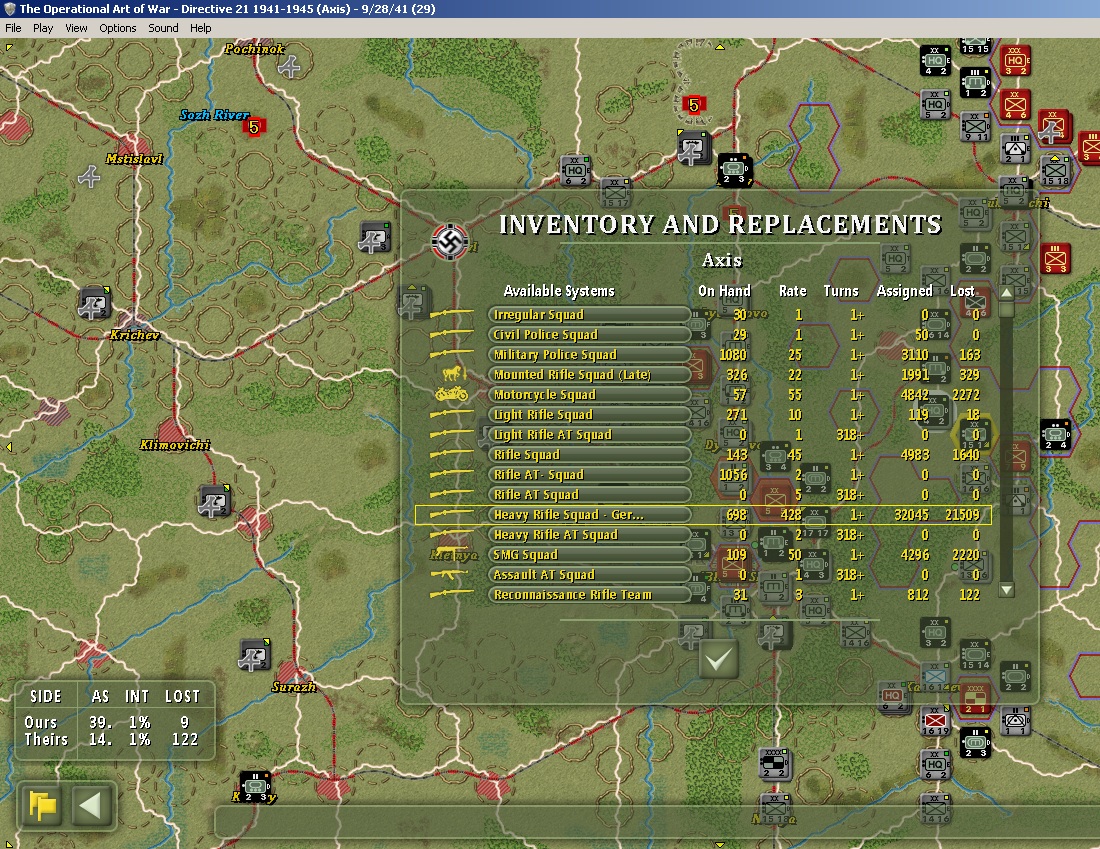This screenshot has width=1100, height=849.
Task: Open the Options menu
Action: click(118, 28)
